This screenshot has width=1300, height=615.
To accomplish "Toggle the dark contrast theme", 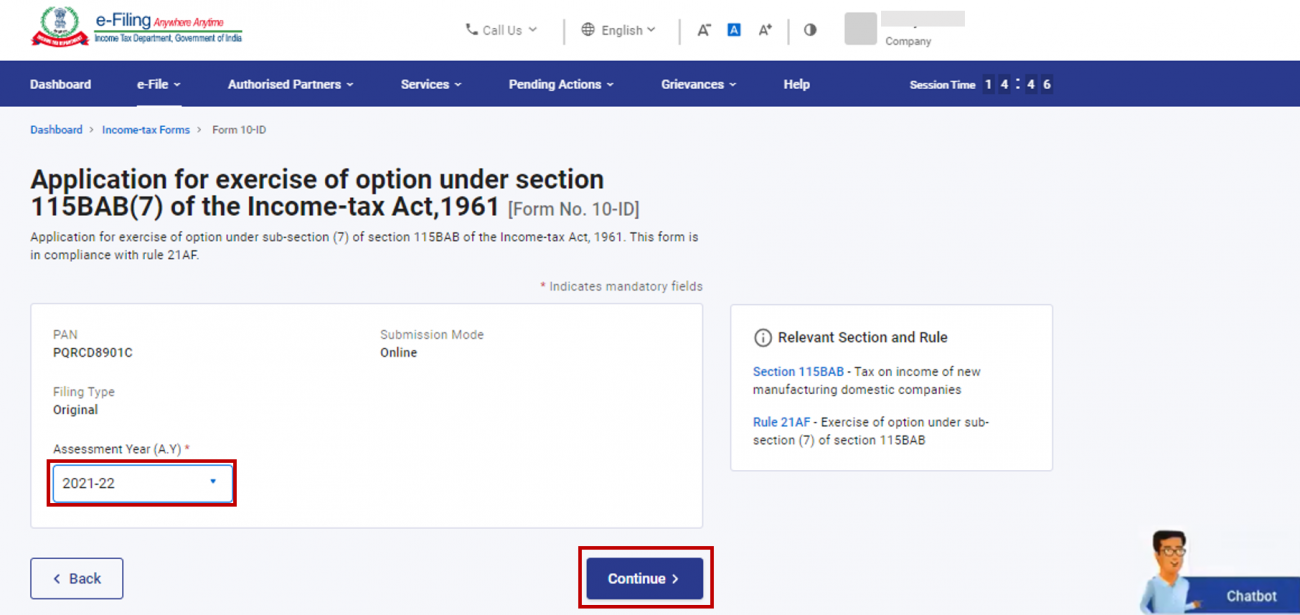I will click(x=809, y=30).
